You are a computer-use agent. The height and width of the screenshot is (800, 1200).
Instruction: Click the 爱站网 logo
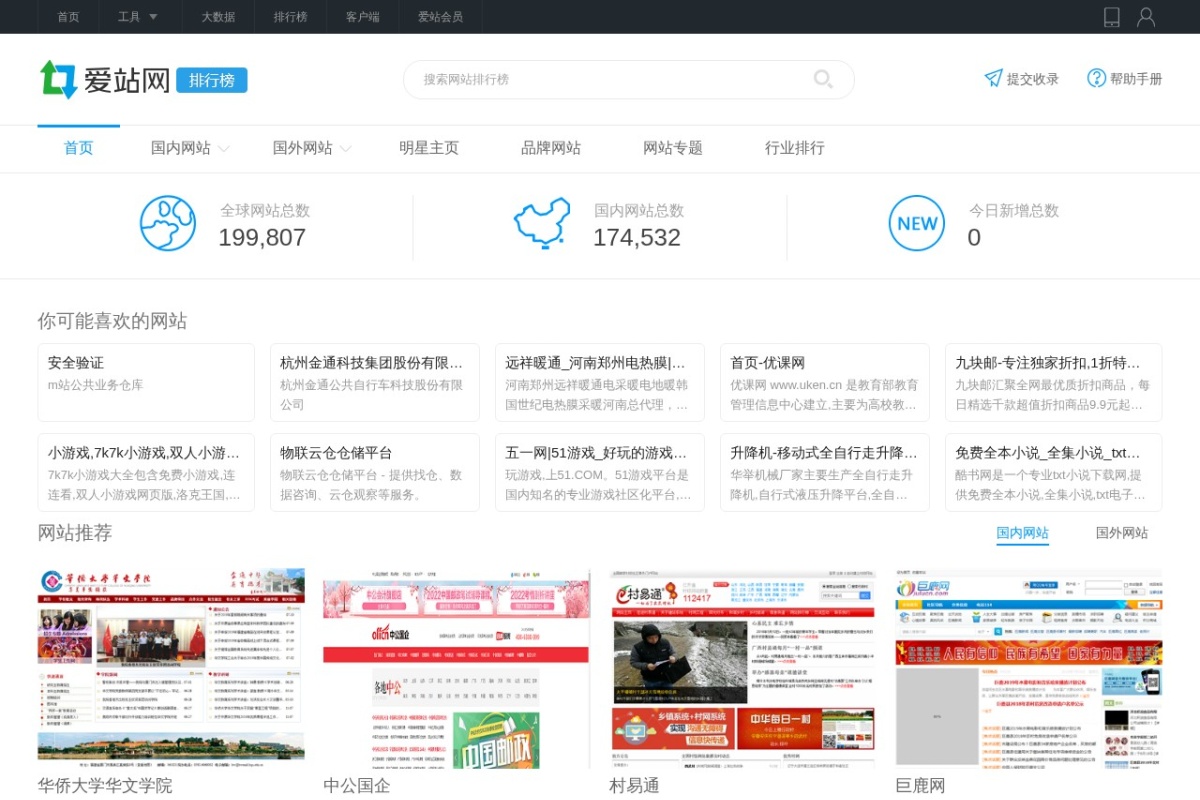[105, 80]
